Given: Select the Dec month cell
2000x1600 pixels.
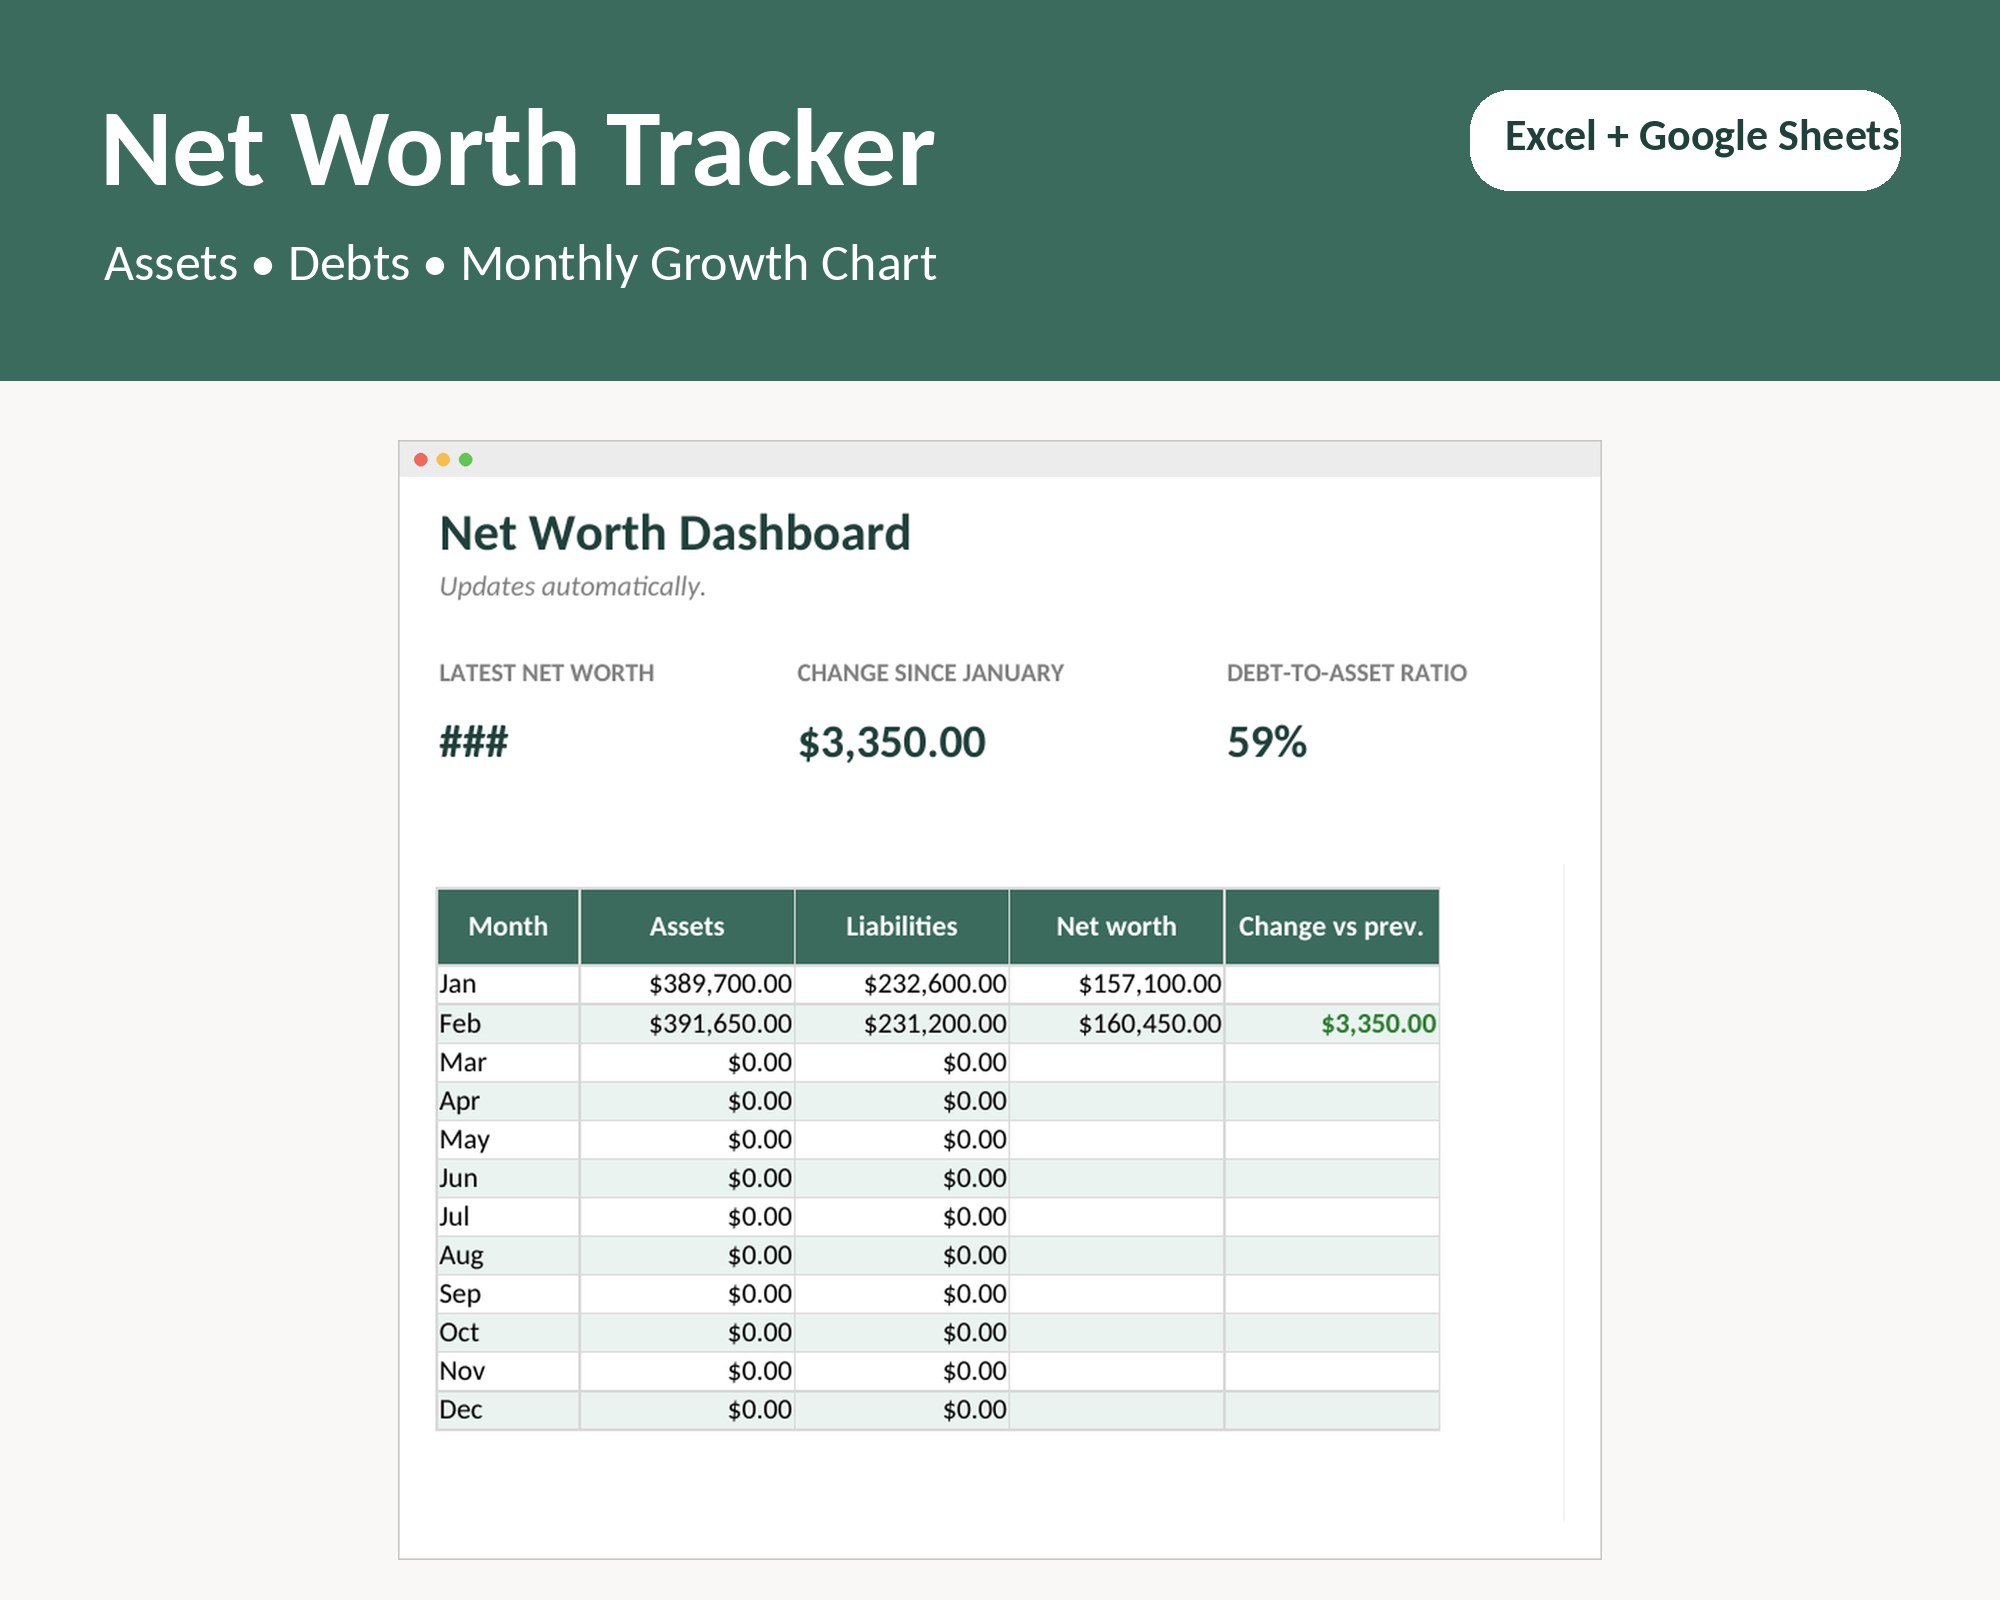Looking at the screenshot, I should pyautogui.click(x=508, y=1410).
